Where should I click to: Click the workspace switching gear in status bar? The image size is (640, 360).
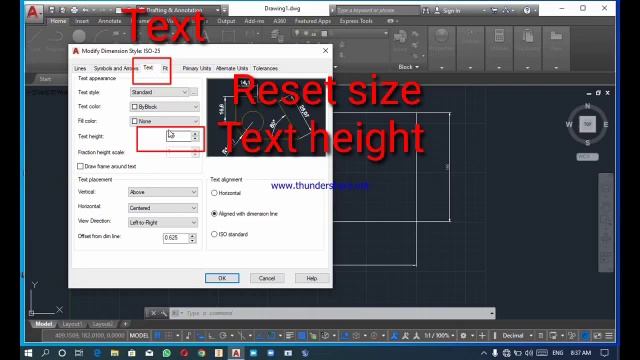click(463, 336)
